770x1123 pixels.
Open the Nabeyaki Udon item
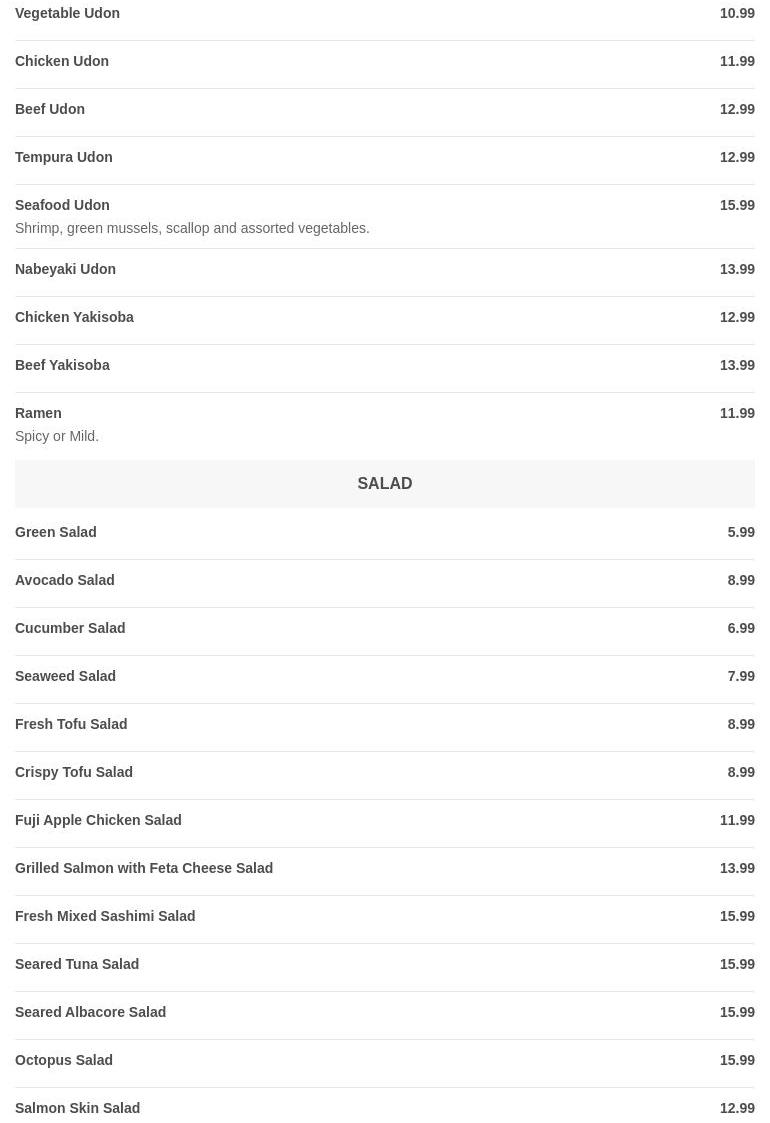point(65,269)
